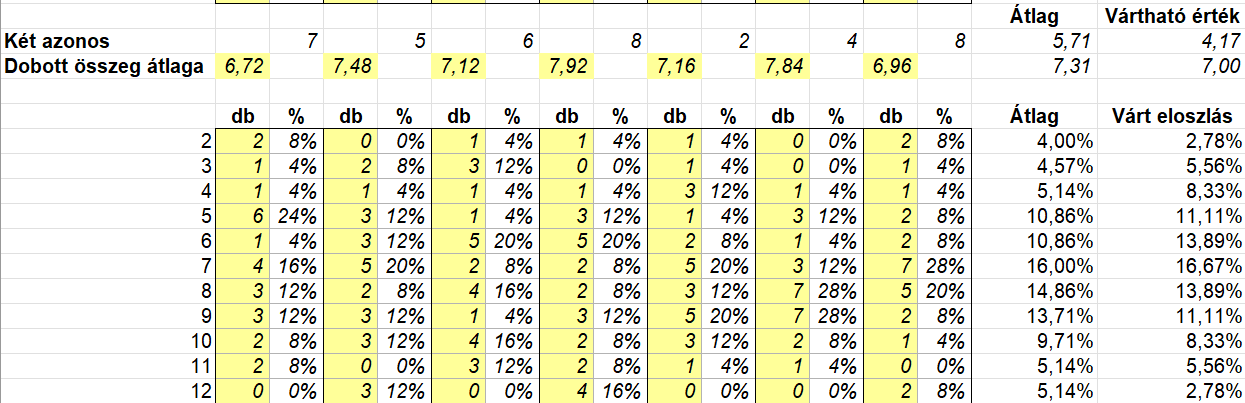Click the yellow cell with value 7,84
This screenshot has width=1245, height=403.
pyautogui.click(x=781, y=67)
